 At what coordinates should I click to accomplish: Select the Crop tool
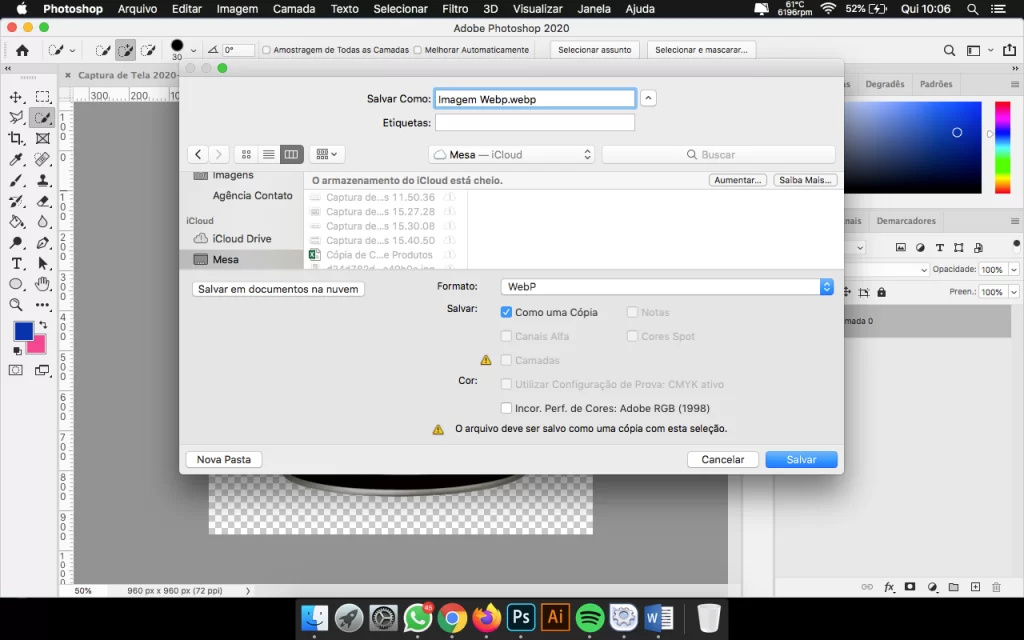[16, 138]
